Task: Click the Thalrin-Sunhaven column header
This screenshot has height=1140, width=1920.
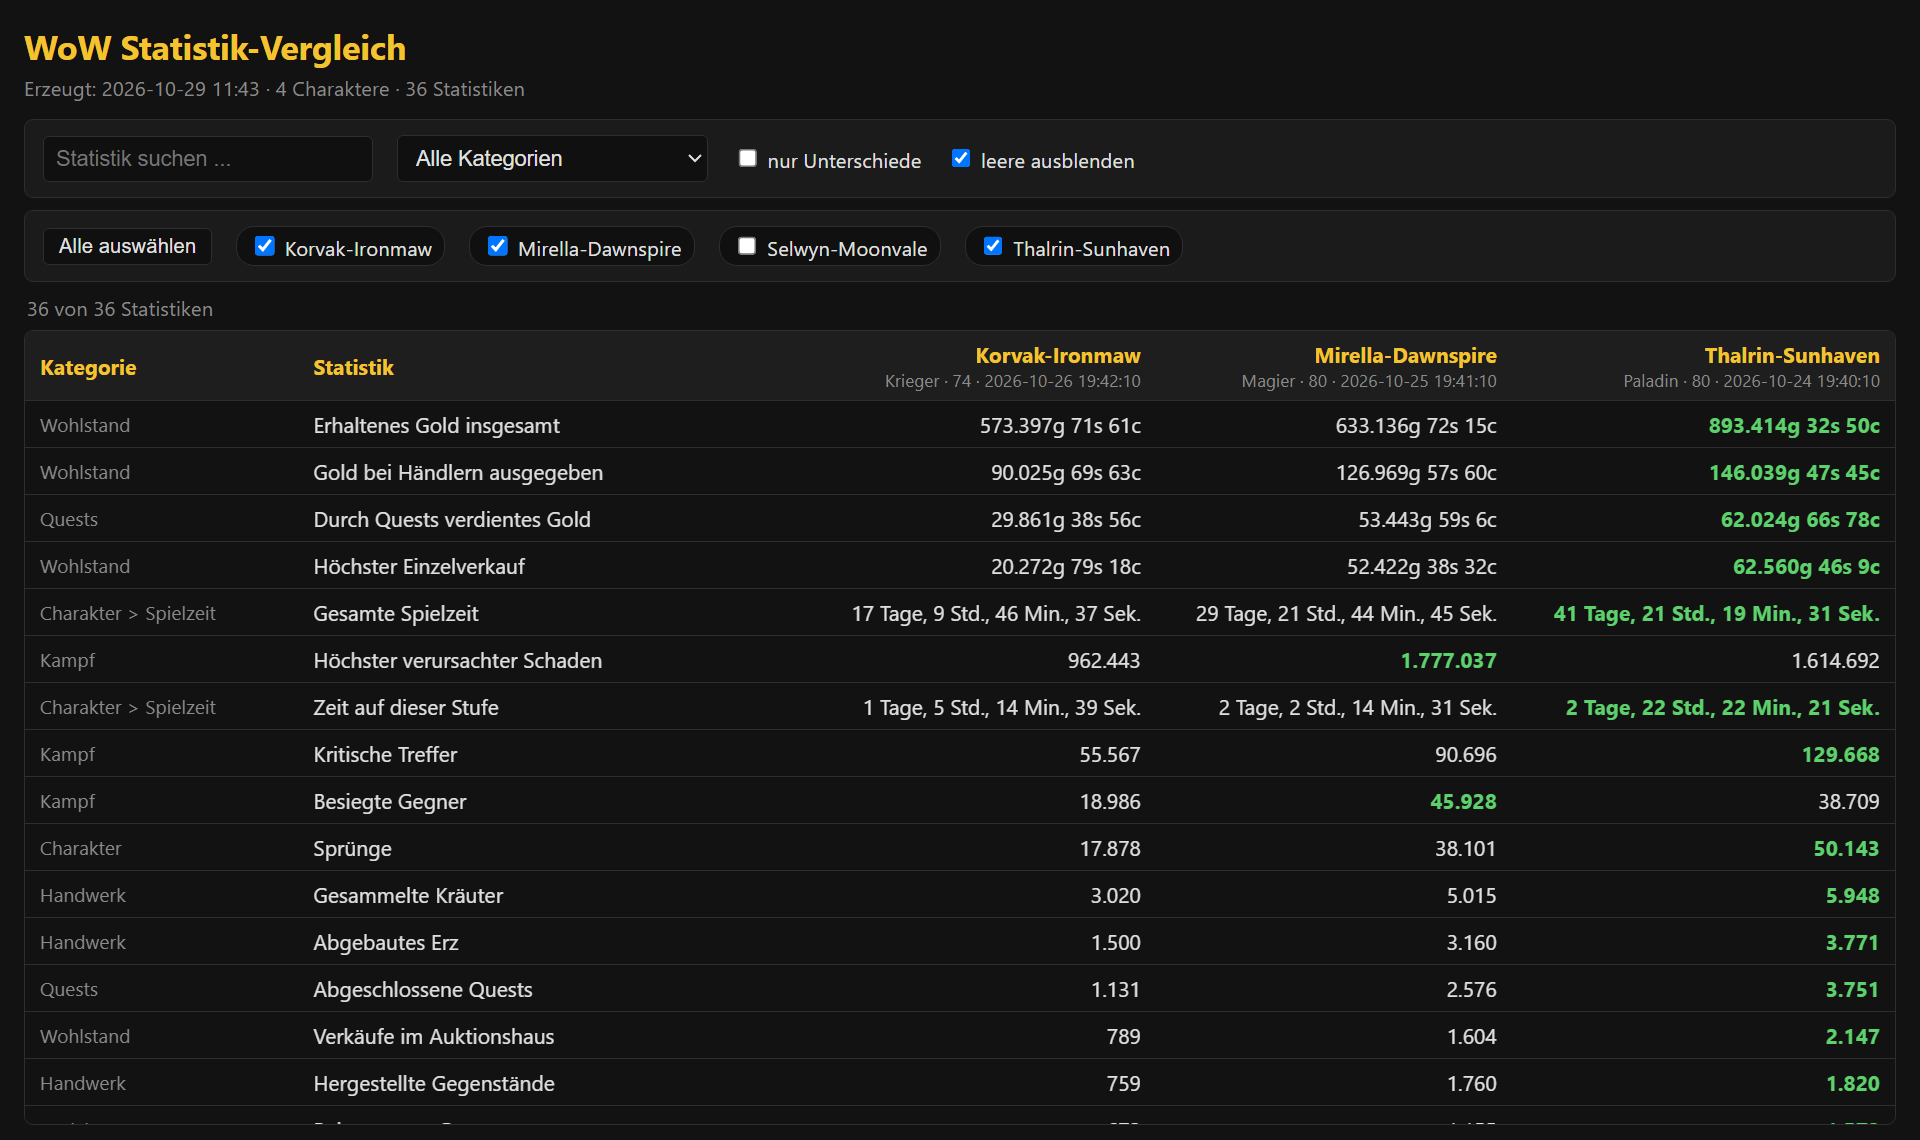Action: click(1792, 356)
